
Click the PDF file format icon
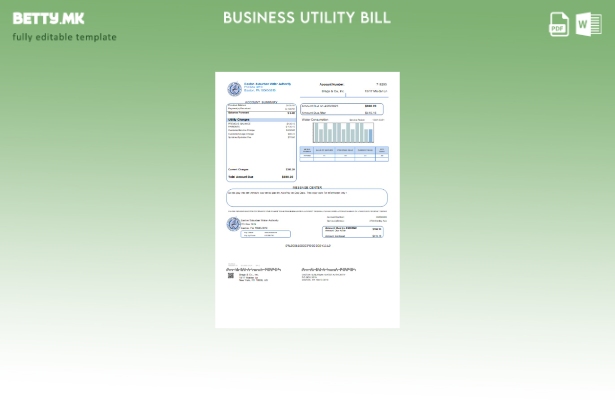click(559, 24)
